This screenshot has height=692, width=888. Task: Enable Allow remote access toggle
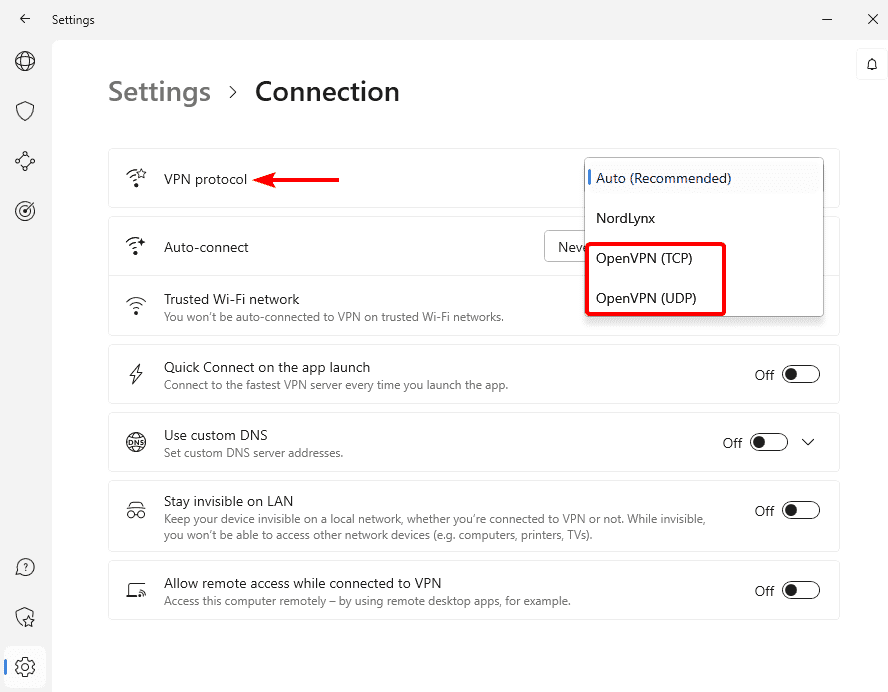(801, 590)
